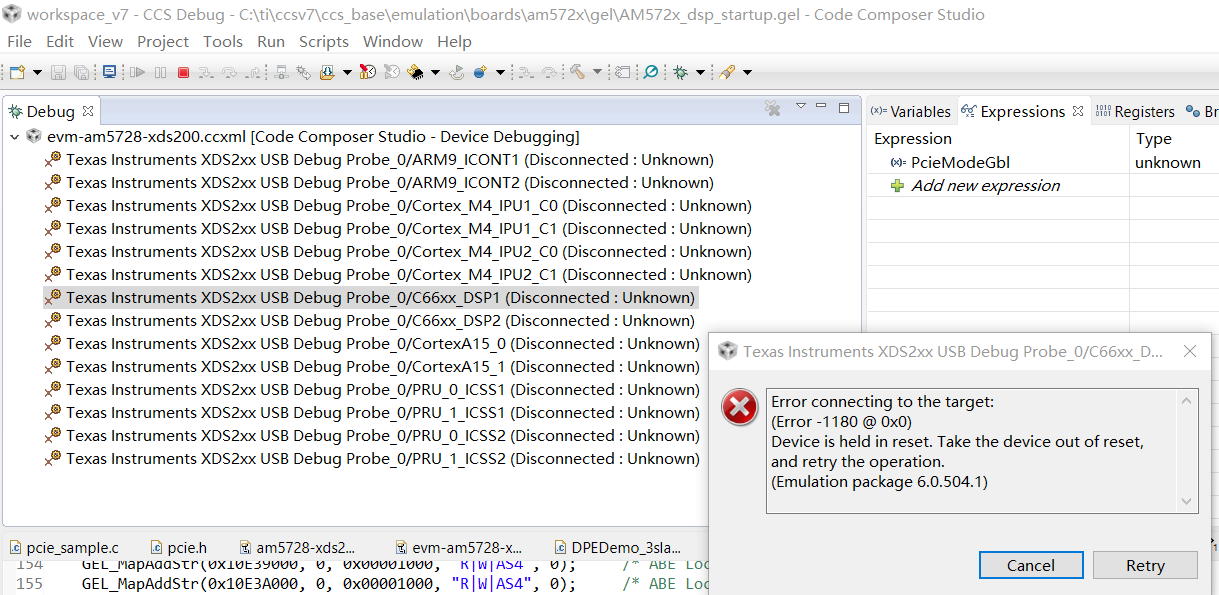Click the Debug bug toolbar icon

pos(680,72)
